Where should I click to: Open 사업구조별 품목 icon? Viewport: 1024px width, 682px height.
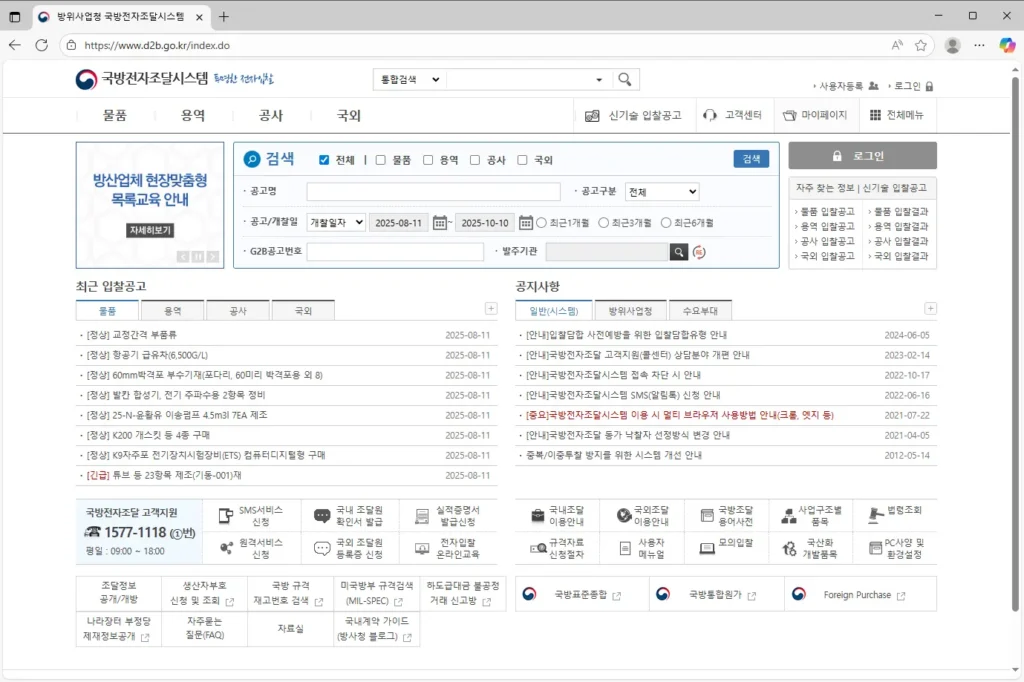(789, 516)
